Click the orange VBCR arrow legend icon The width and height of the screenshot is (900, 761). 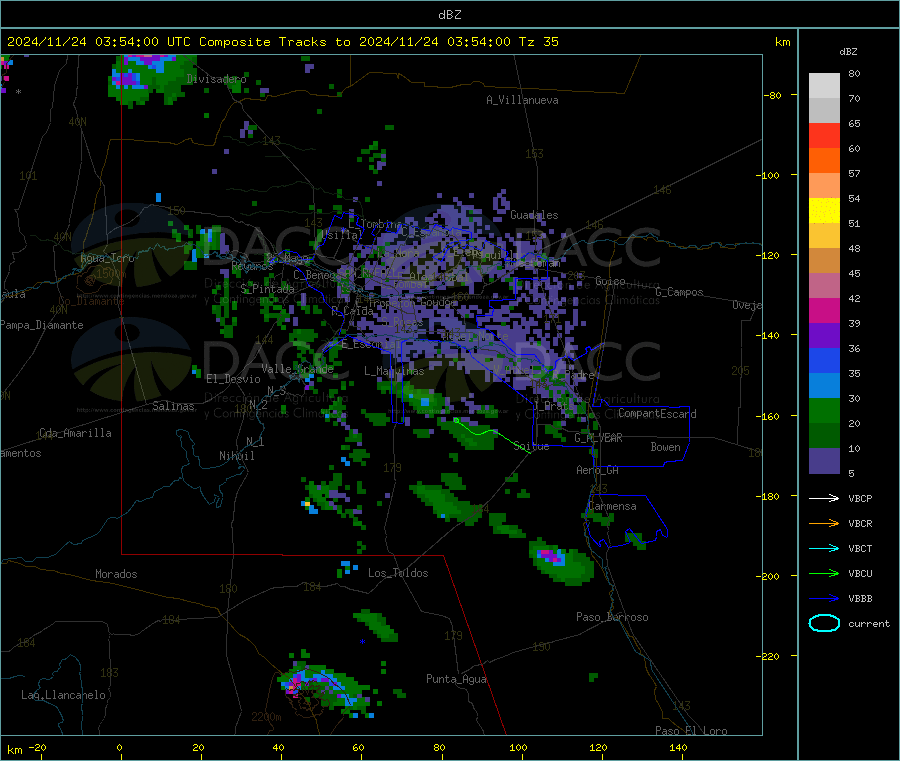coord(824,523)
